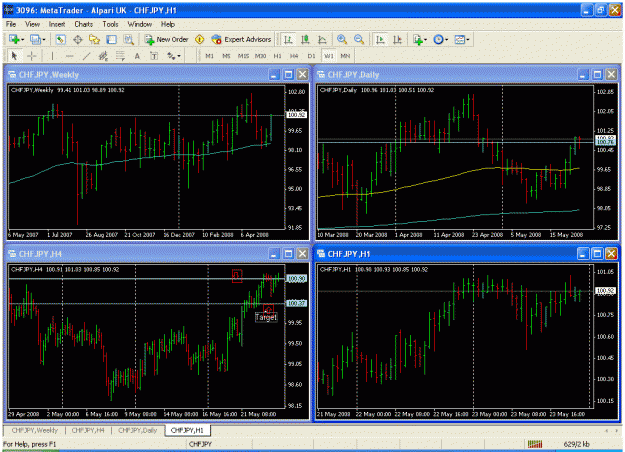Set timeframe to M1
This screenshot has width=625, height=452.
tap(209, 56)
